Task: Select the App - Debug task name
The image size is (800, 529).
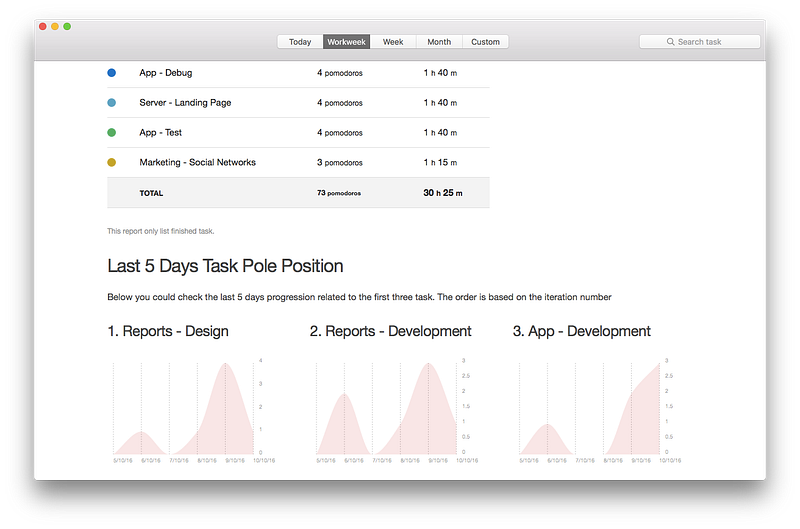Action: click(166, 73)
